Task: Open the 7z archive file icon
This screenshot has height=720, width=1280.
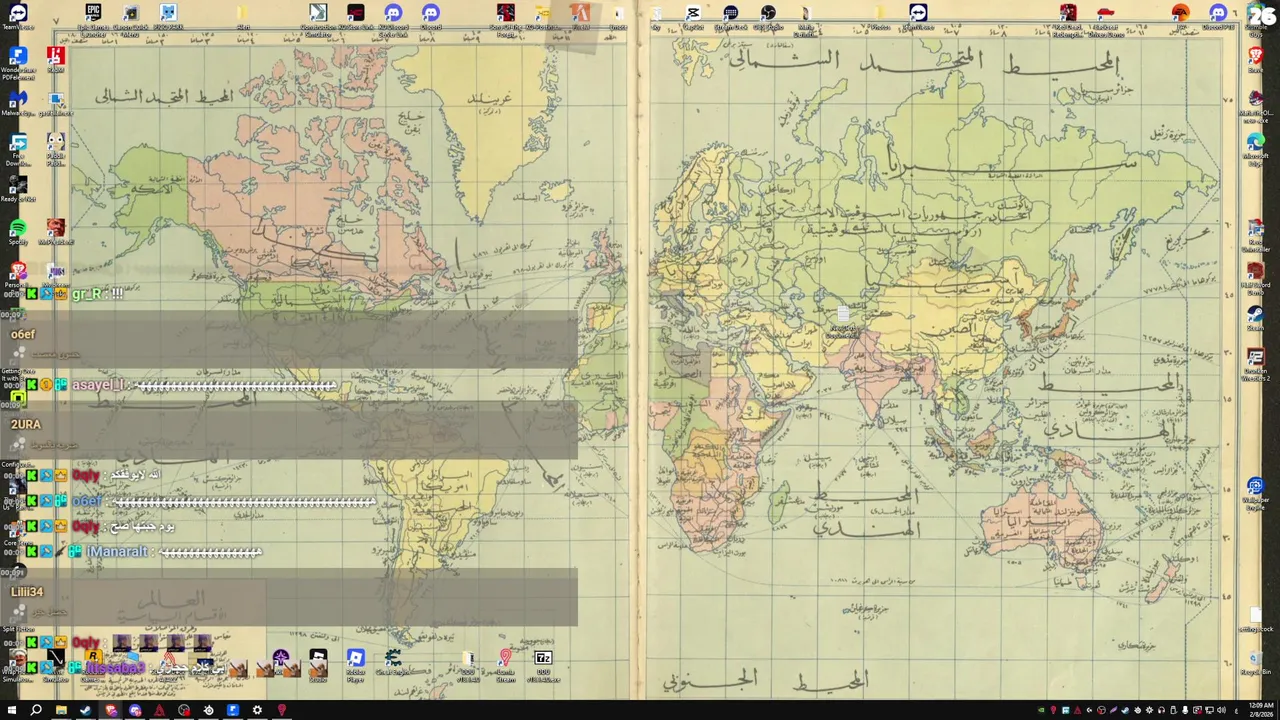Action: click(x=543, y=658)
